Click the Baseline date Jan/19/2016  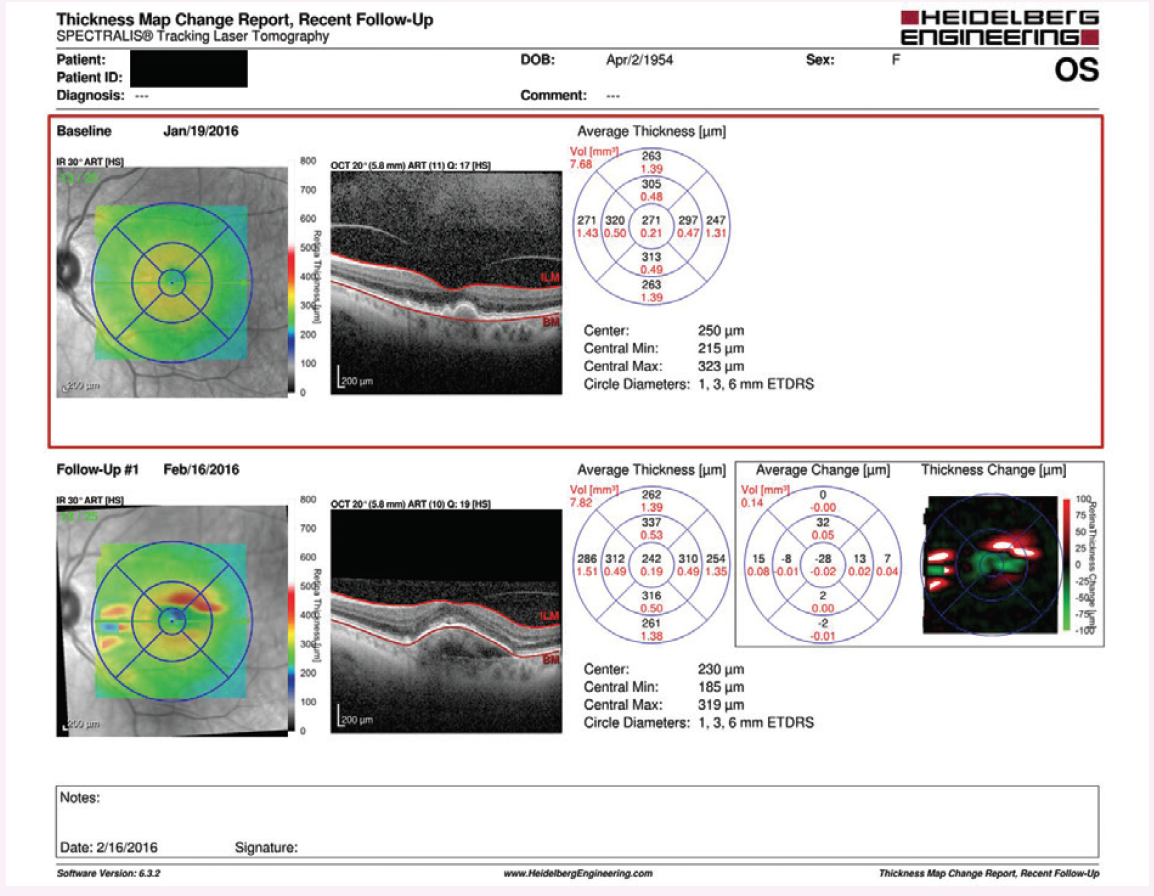point(201,131)
